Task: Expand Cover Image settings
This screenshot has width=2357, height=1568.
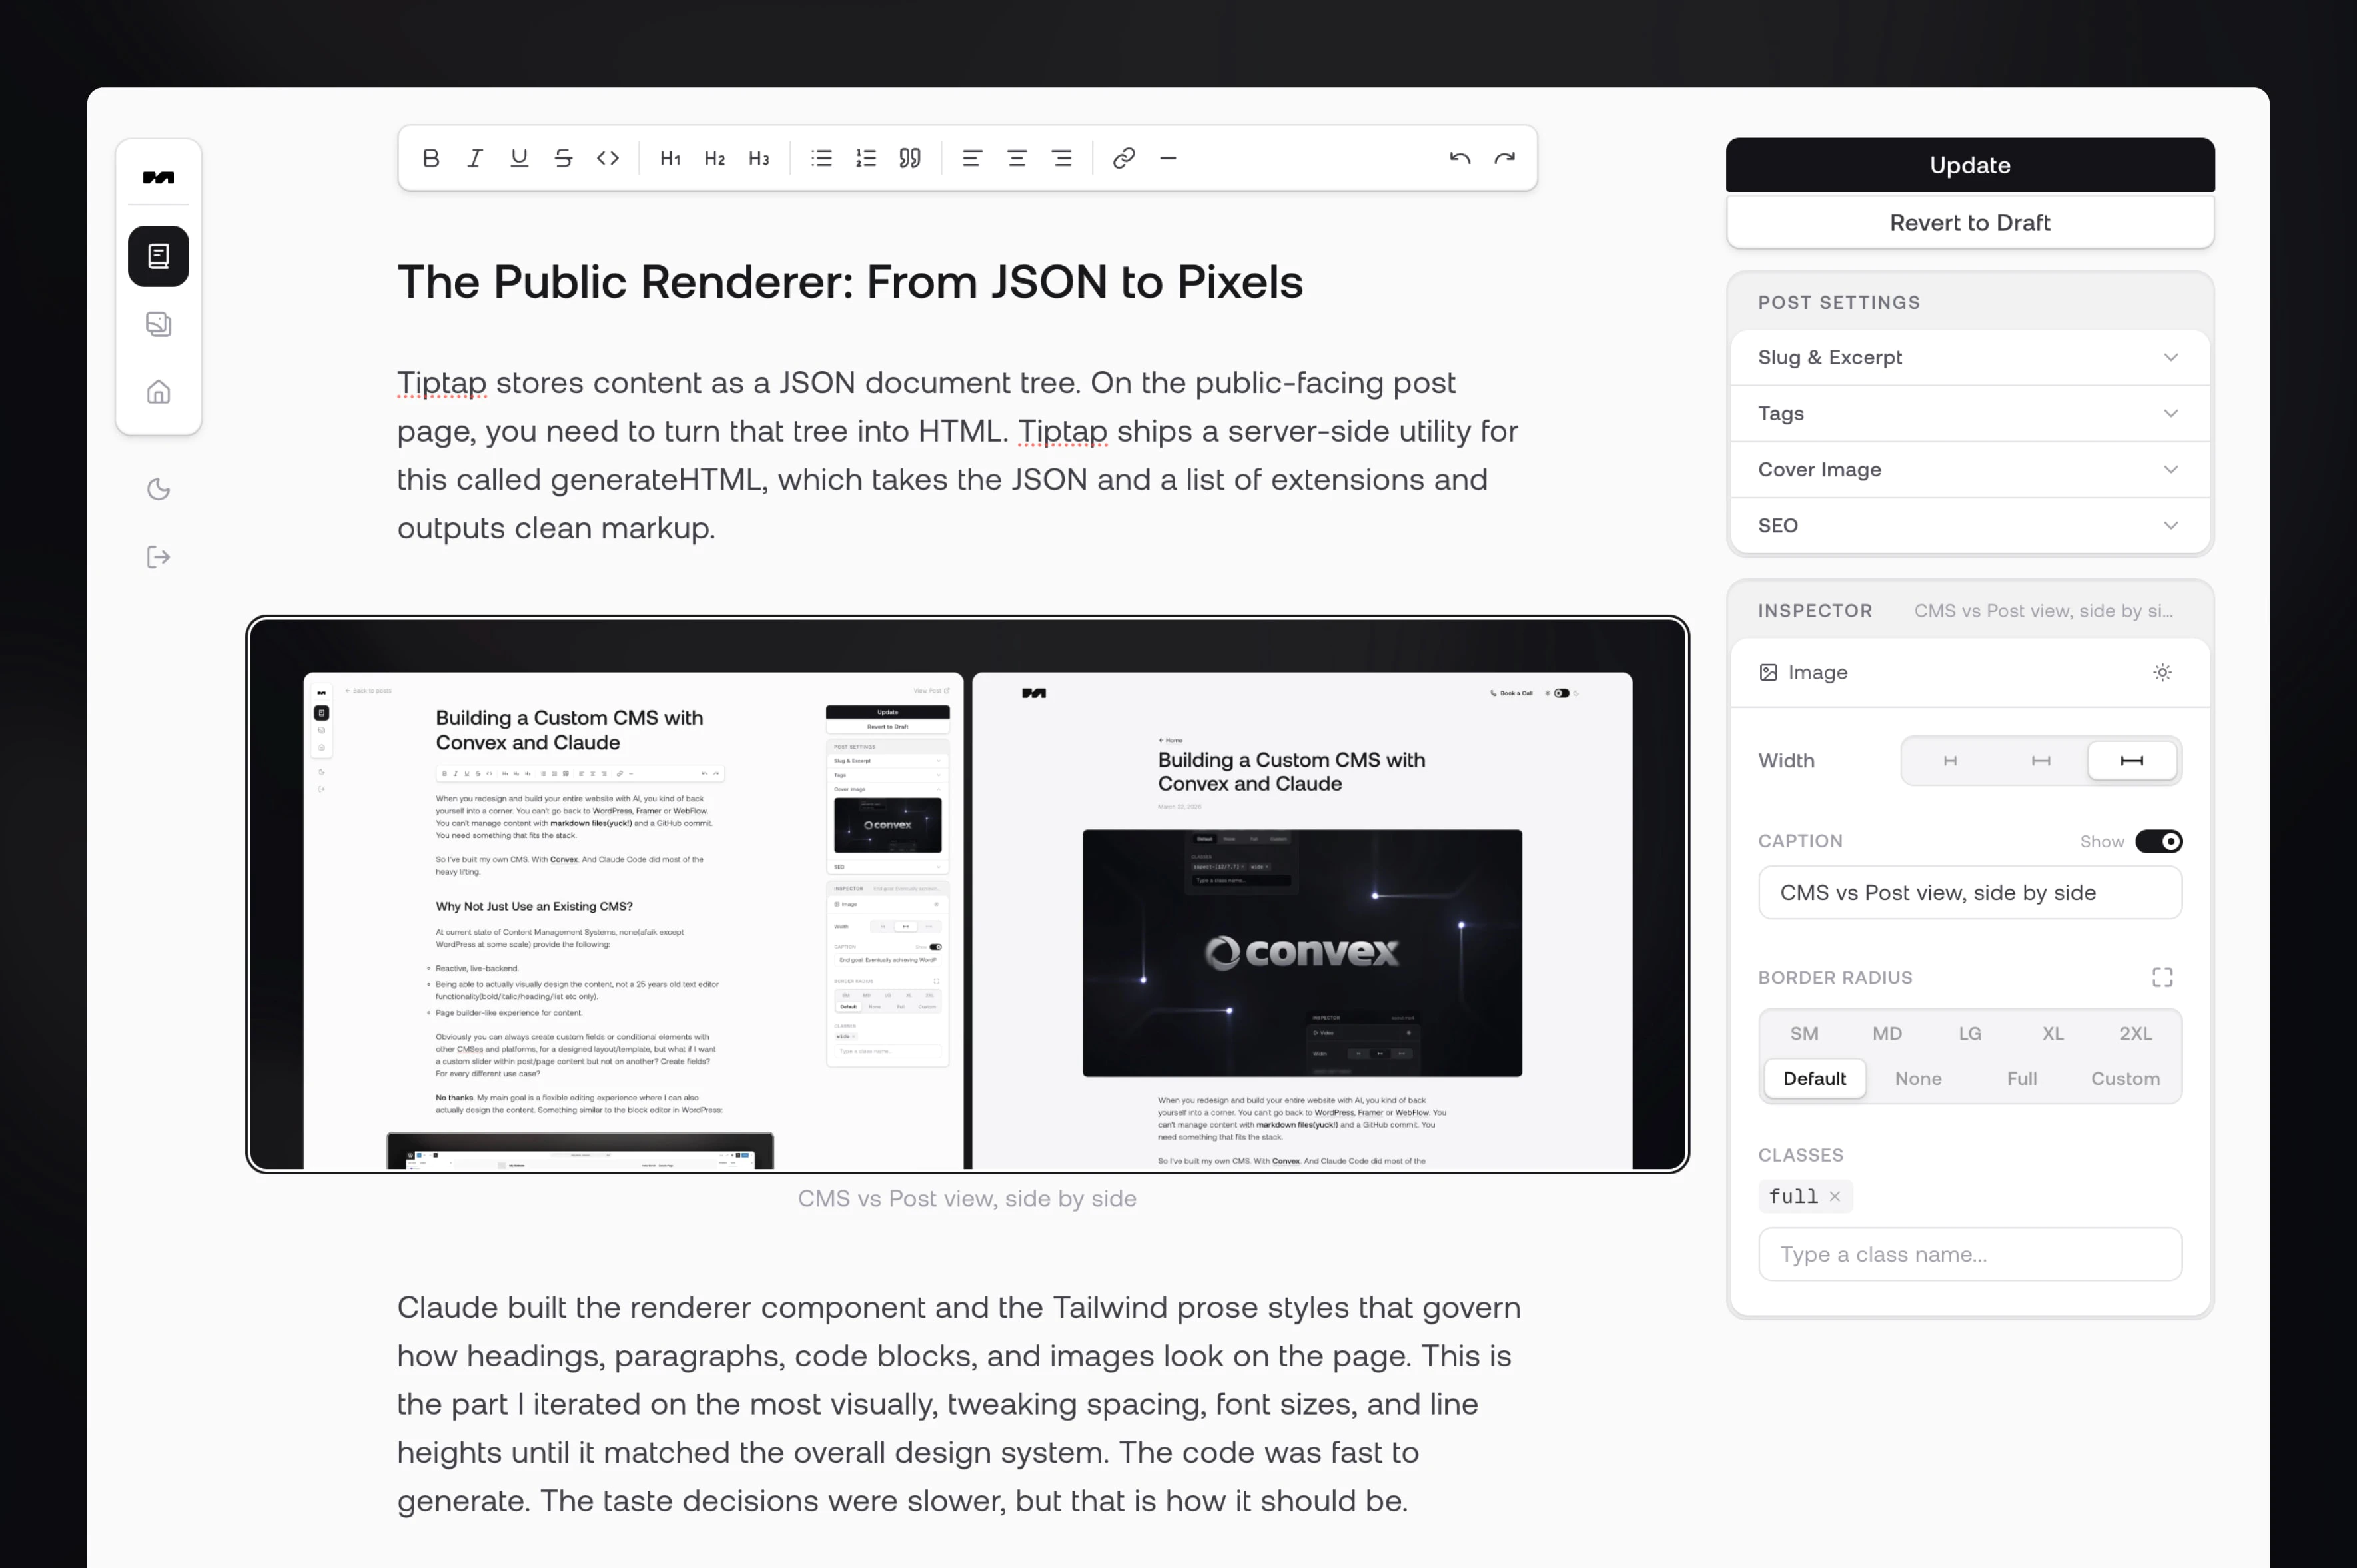Action: 1969,469
